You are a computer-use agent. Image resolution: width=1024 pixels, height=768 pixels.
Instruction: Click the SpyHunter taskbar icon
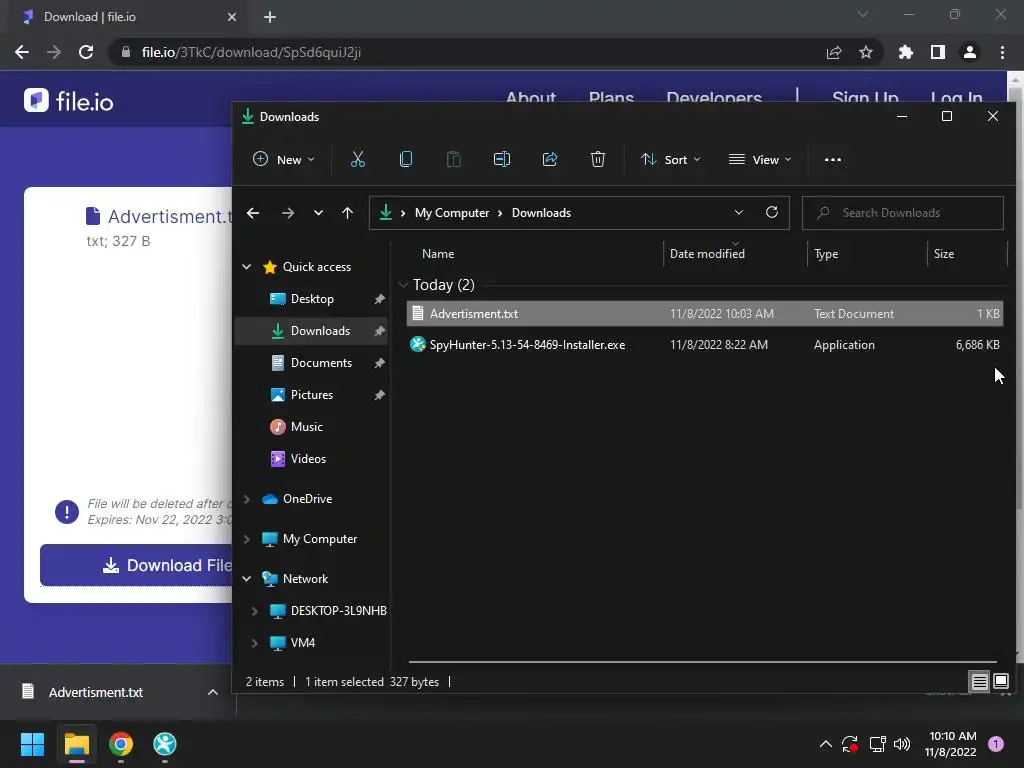[x=165, y=744]
